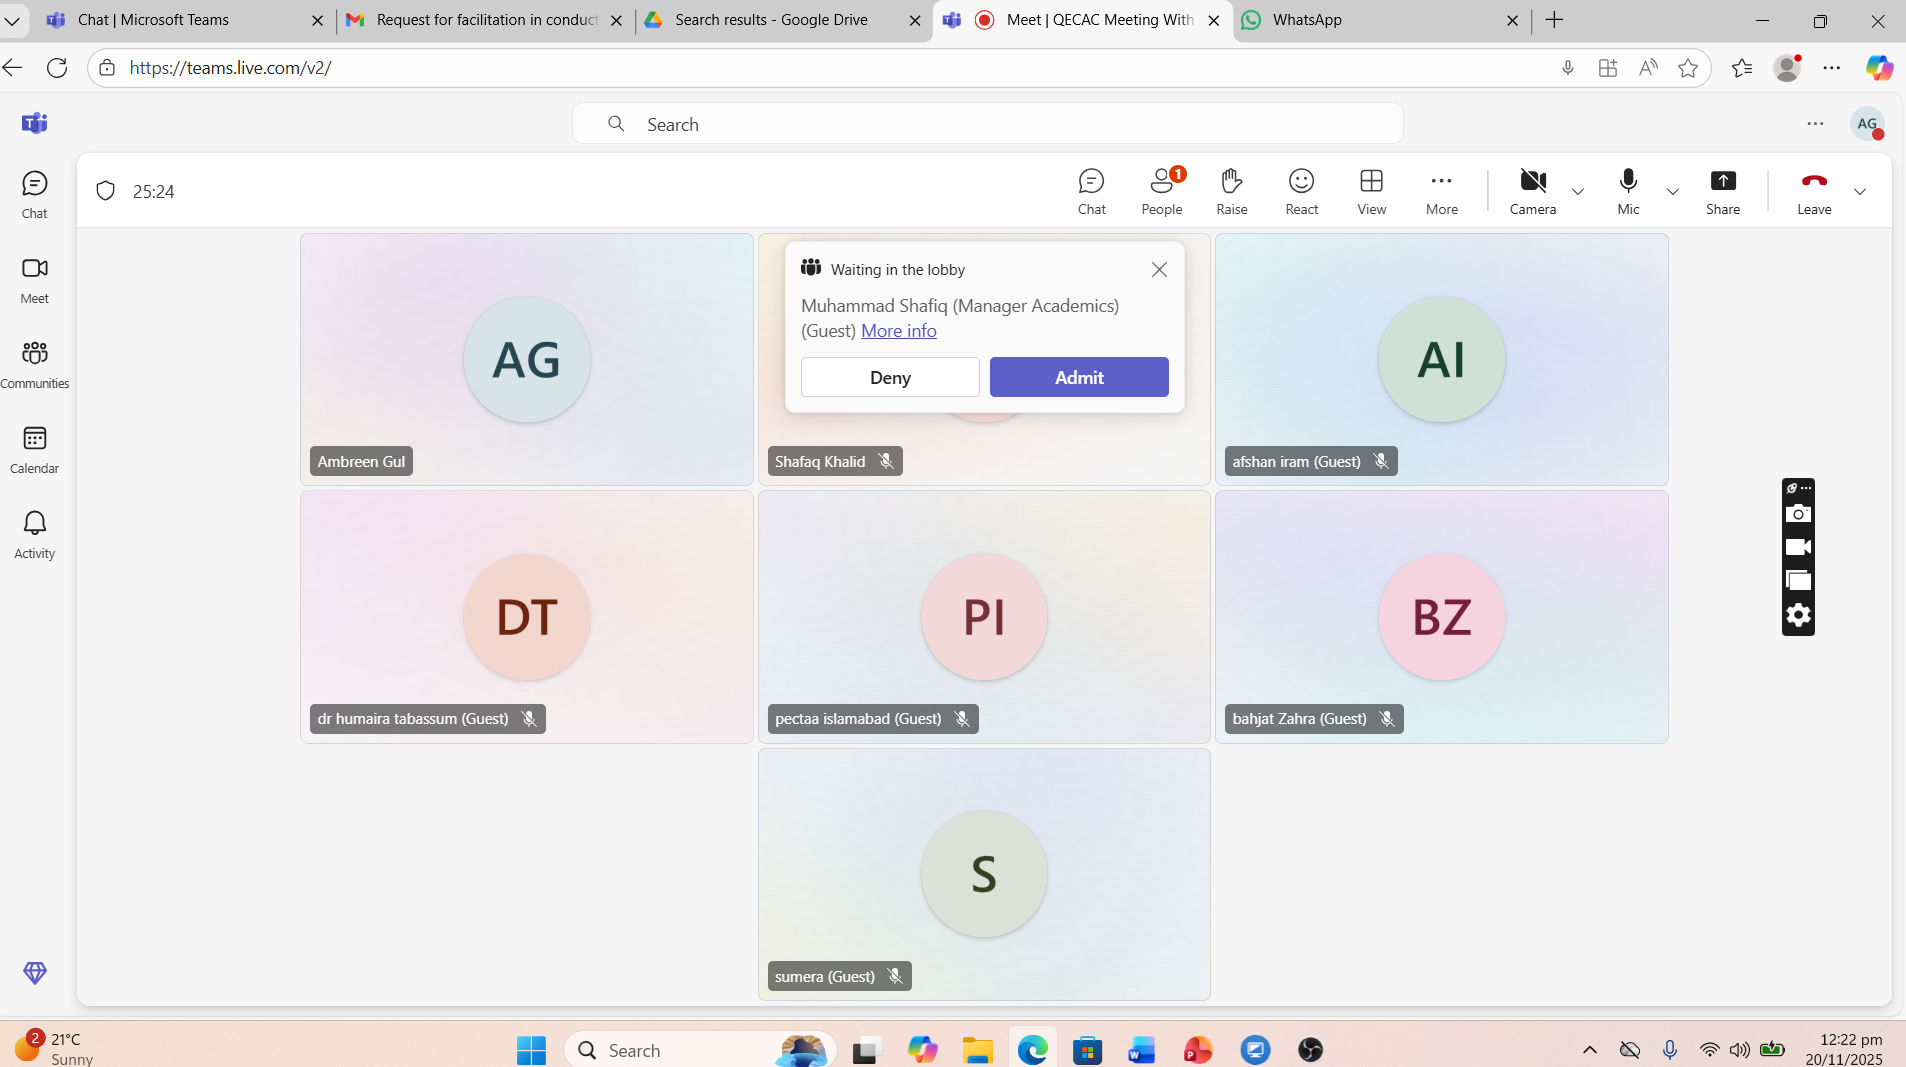Toggle the Camera on

point(1532,191)
